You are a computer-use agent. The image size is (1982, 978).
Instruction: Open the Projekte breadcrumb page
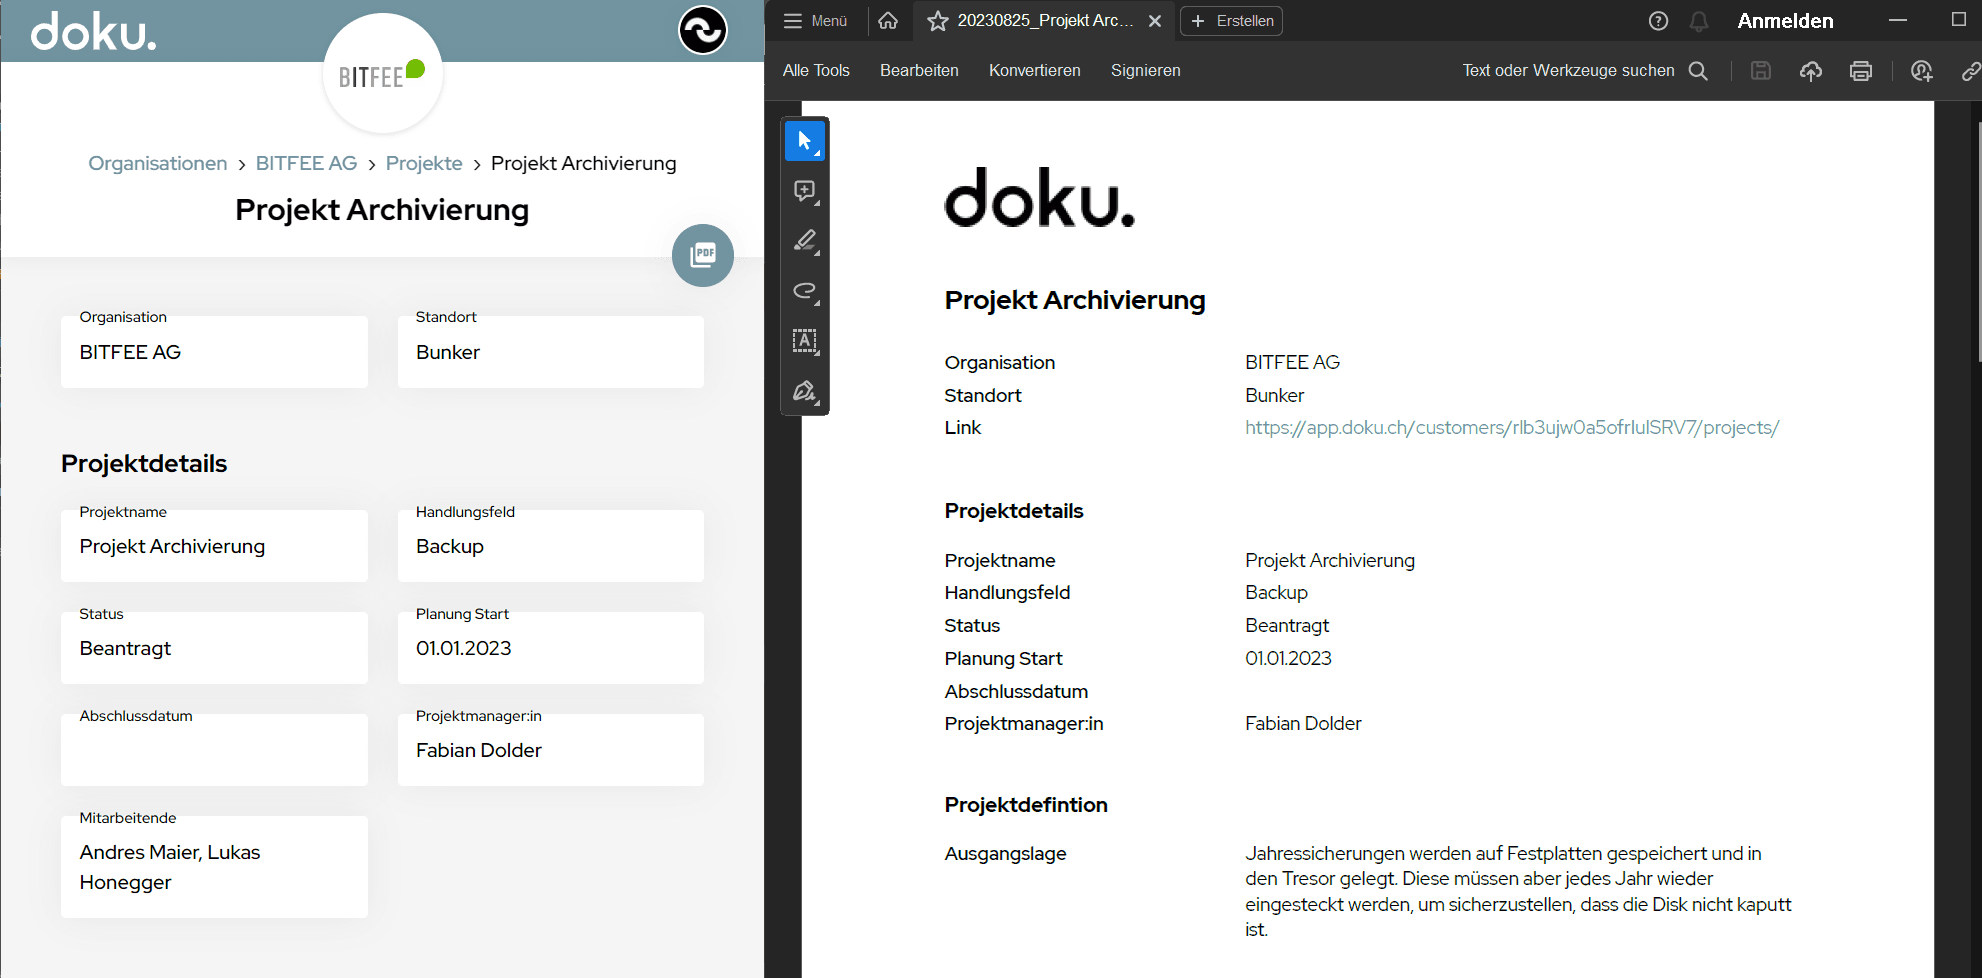(x=424, y=163)
